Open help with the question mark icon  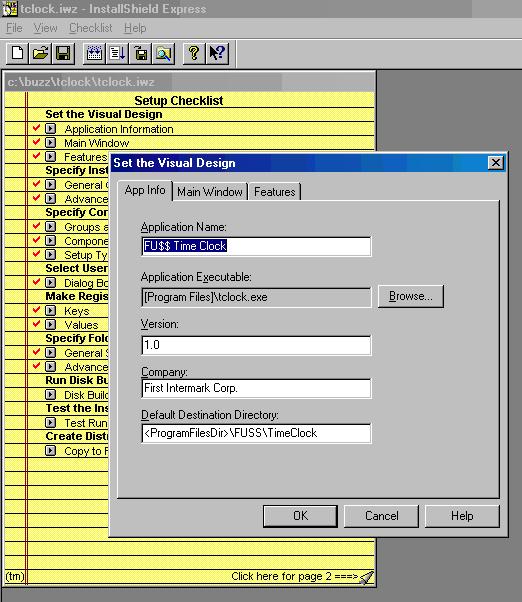[194, 53]
